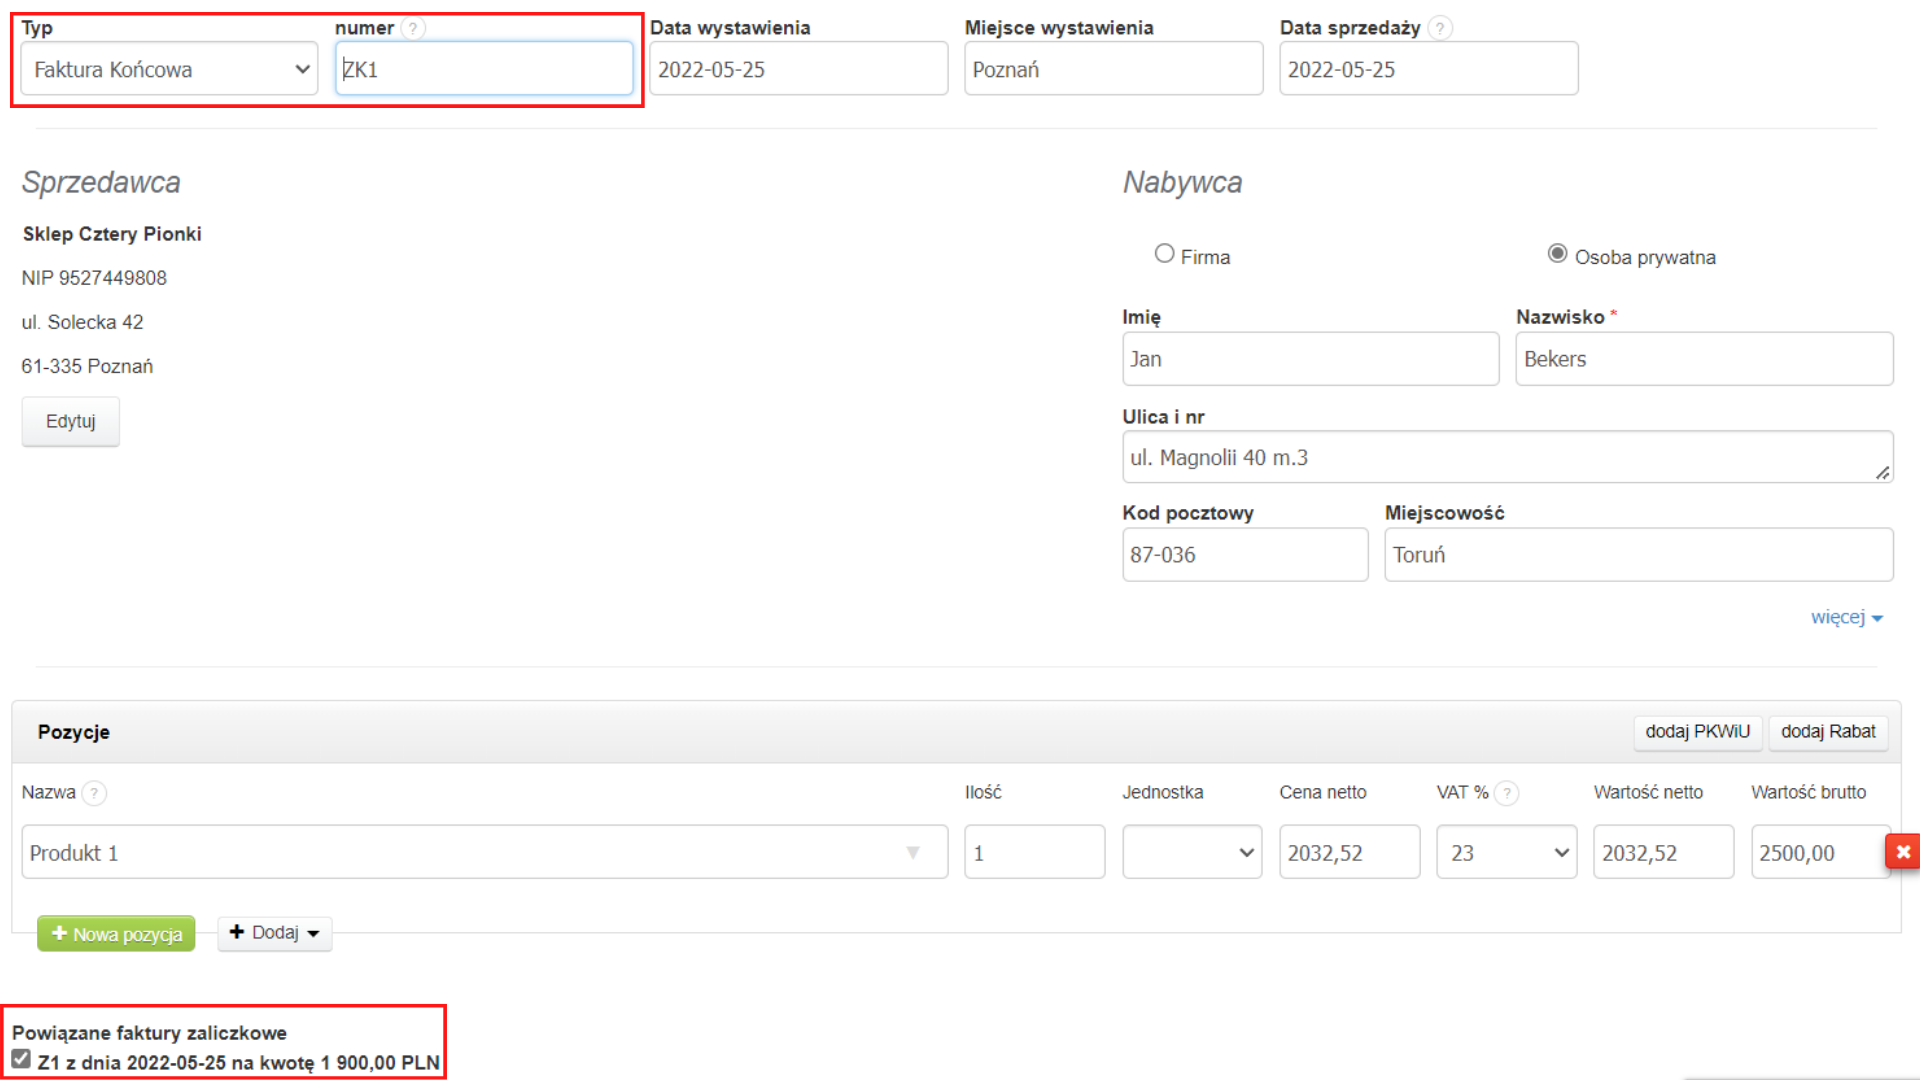Screen dimensions: 1920x1080
Task: Click the help icon beside VAT %
Action: (x=1507, y=793)
